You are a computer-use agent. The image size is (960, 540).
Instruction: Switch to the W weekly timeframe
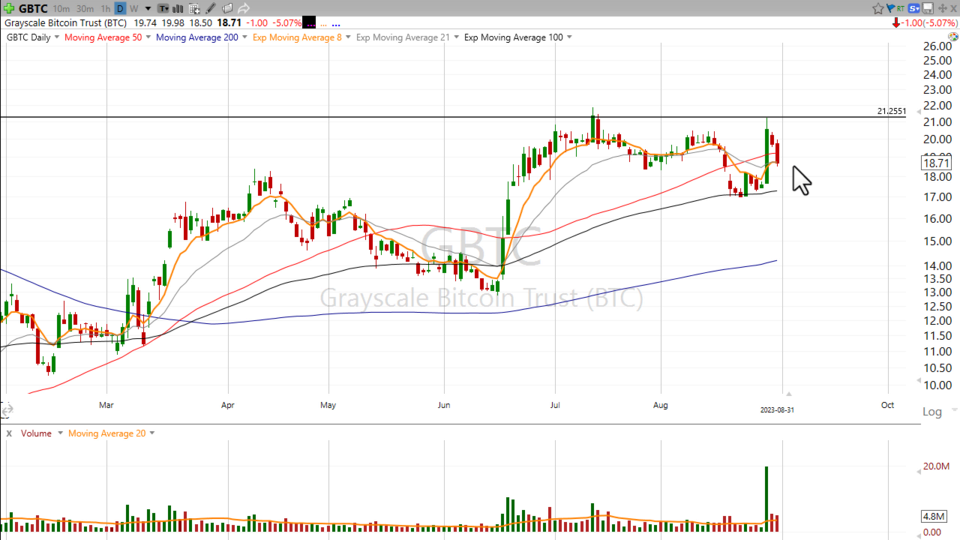coord(133,9)
